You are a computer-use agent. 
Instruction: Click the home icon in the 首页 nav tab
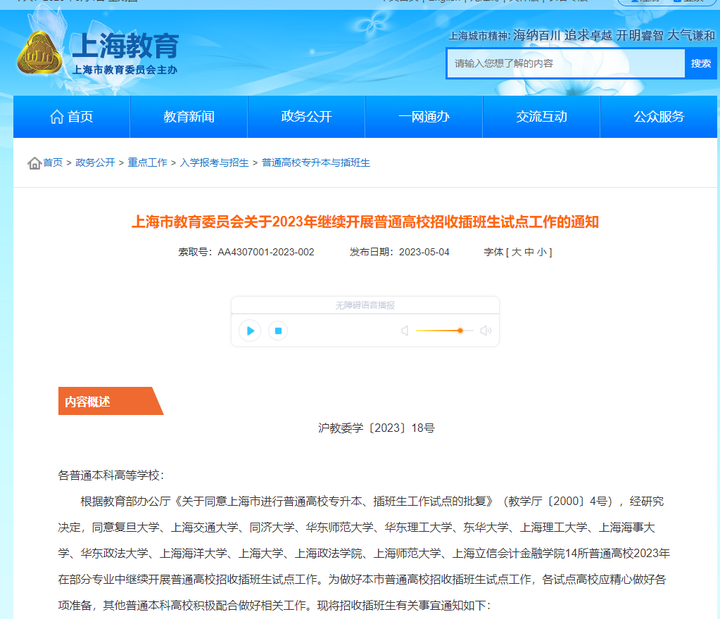[56, 117]
